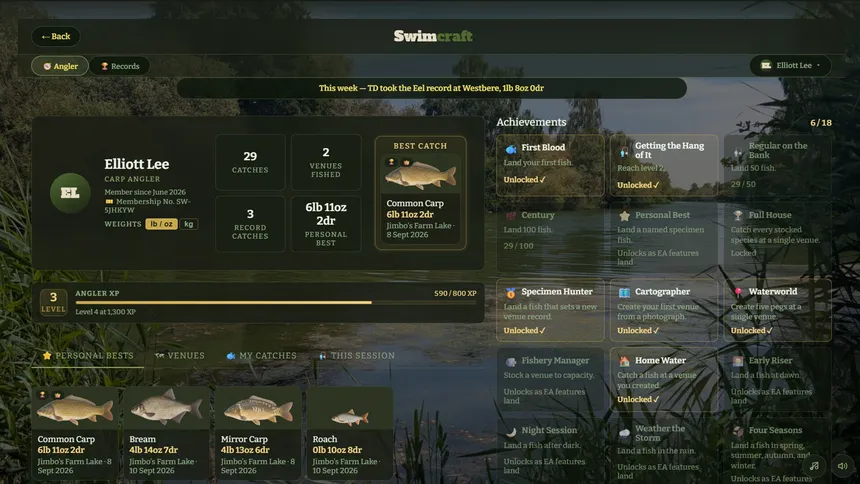Click the music note icon
Screen dimensions: 860x484
(814, 466)
